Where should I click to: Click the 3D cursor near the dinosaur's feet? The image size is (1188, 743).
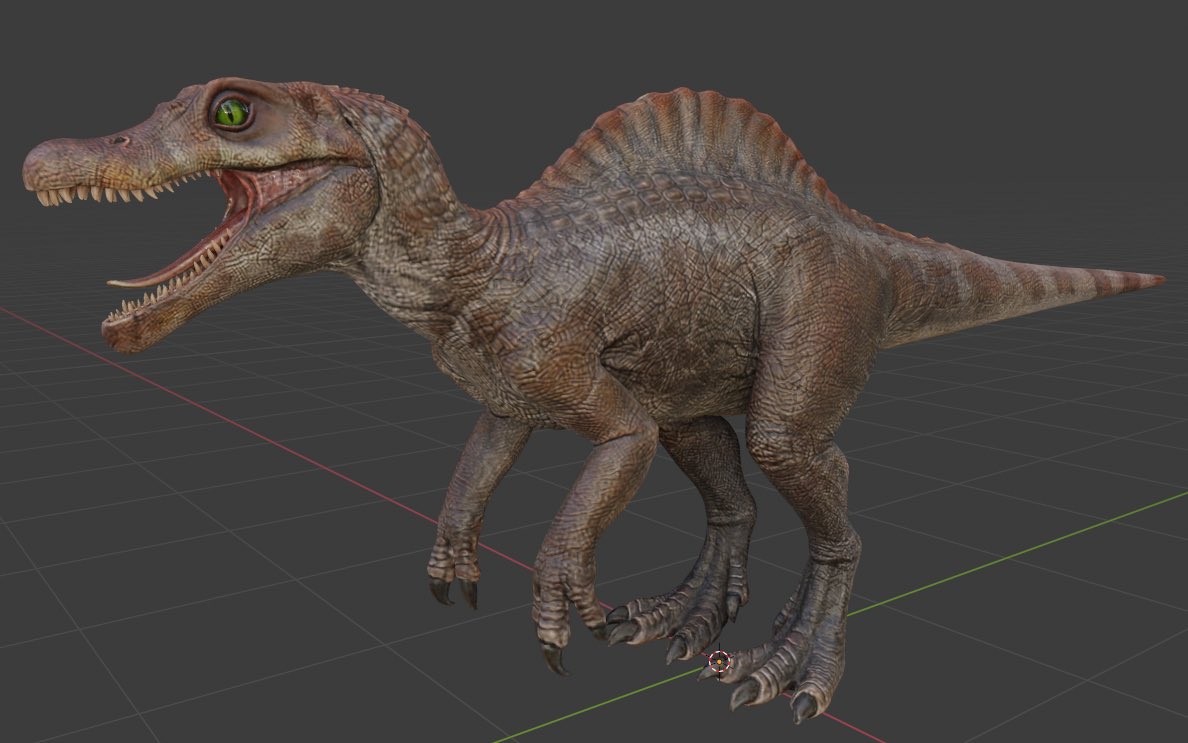[x=719, y=662]
